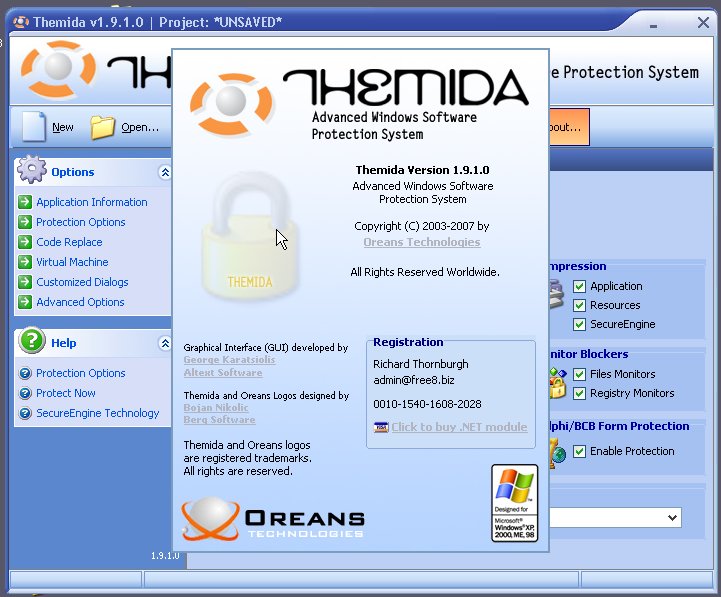Click help icon beside Protect Now
Screen dimensions: 721x597
[x=25, y=393]
